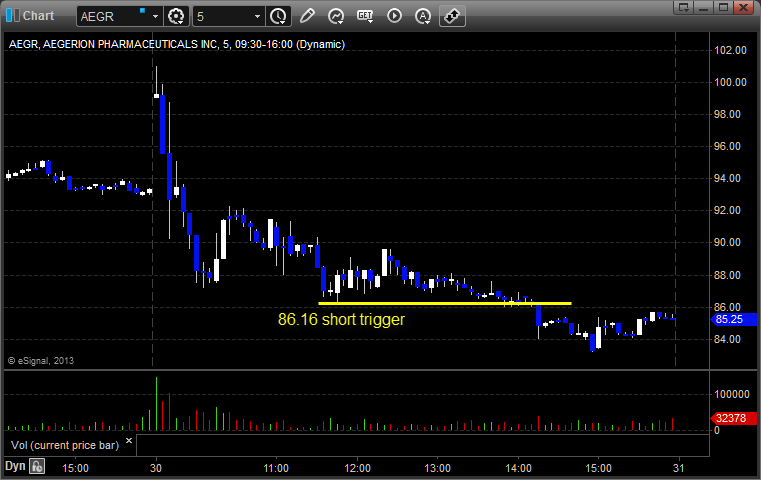Open the studies chart-line menu
The image size is (761, 480).
[x=336, y=16]
